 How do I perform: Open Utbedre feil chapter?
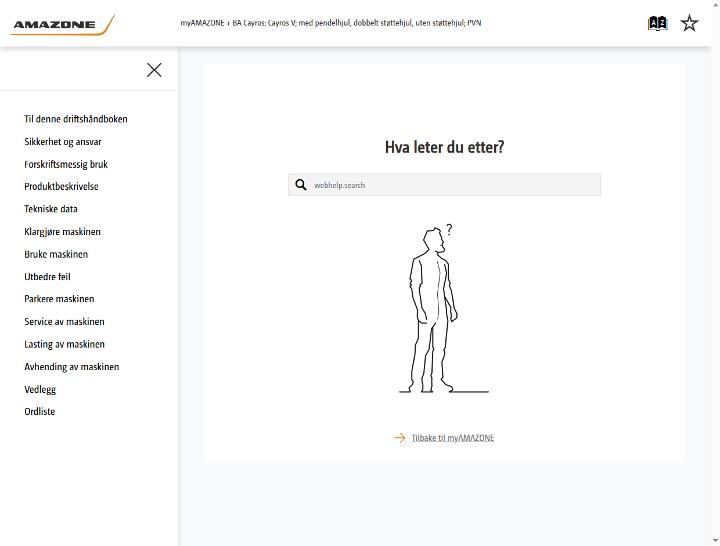[47, 276]
